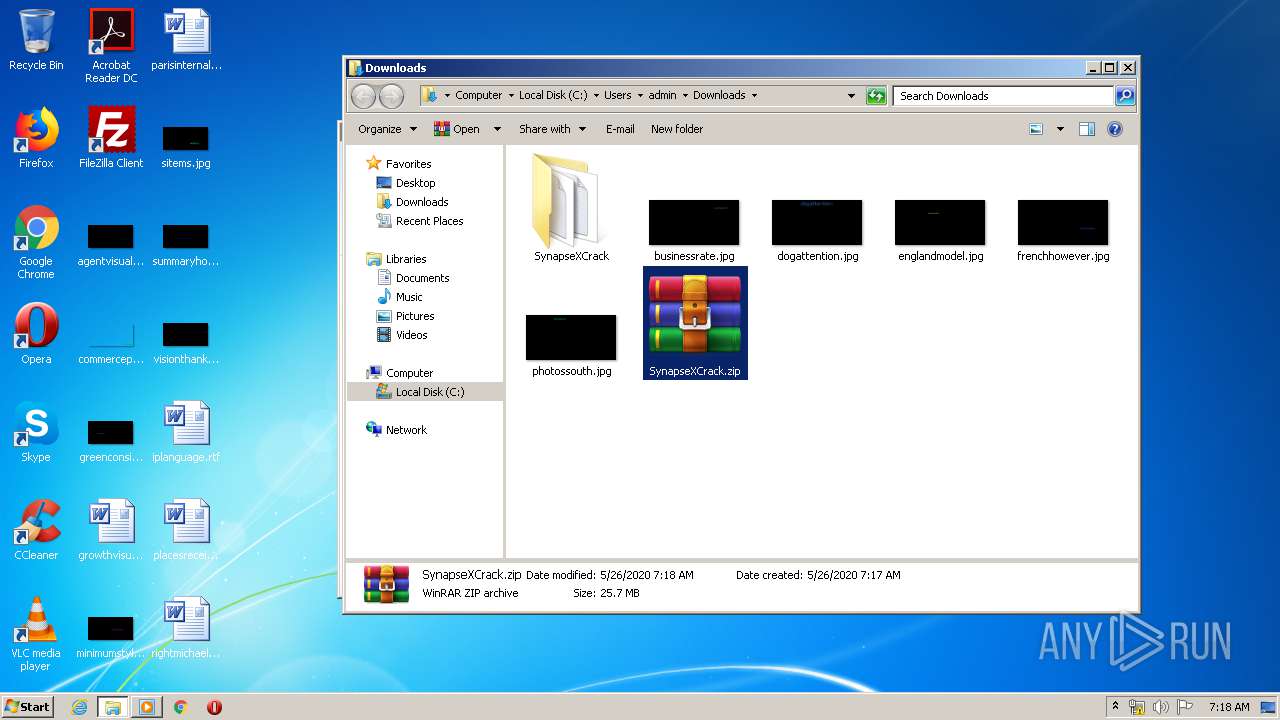Open Windows Media Player from taskbar

pyautogui.click(x=146, y=707)
